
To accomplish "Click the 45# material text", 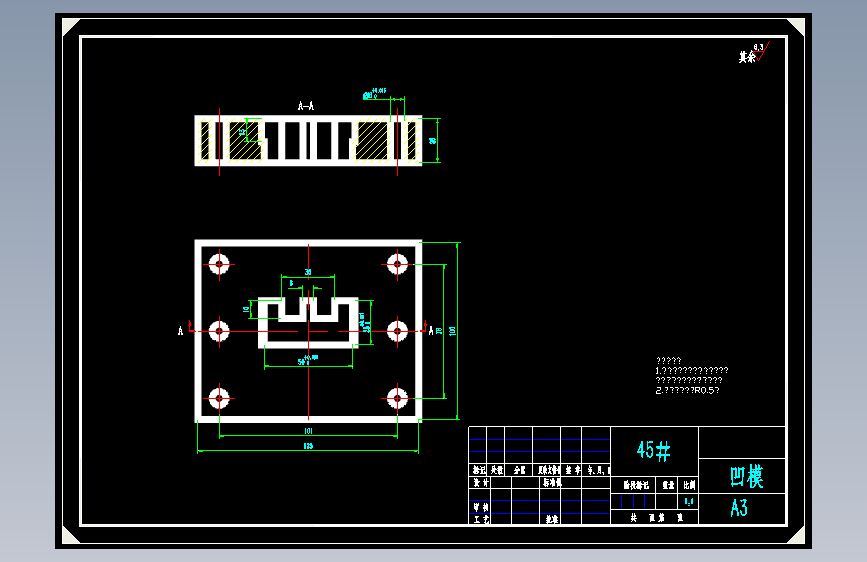I will 654,451.
